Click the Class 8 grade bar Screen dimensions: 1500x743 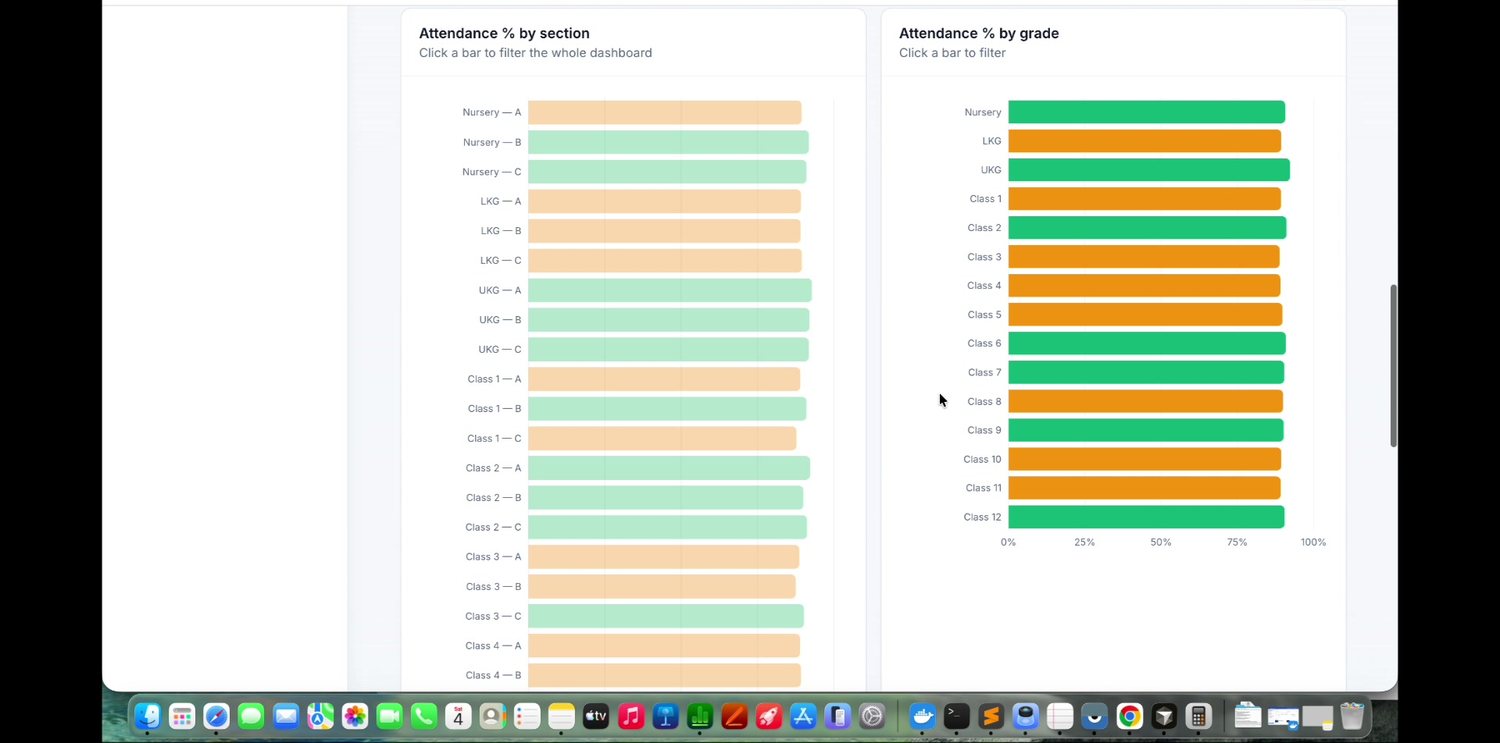[x=1145, y=401]
